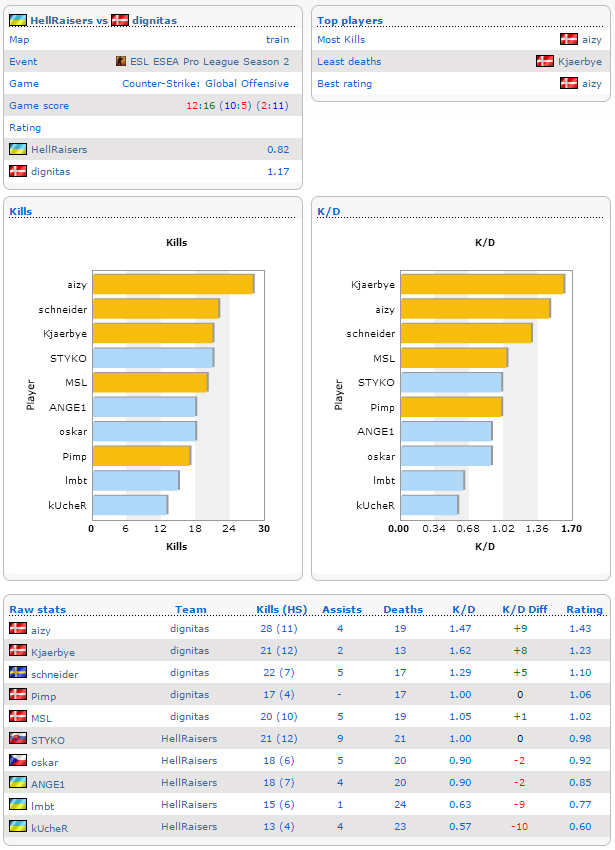The width and height of the screenshot is (615, 850).
Task: Click lmbt's bar in K/D chart
Action: 432,480
